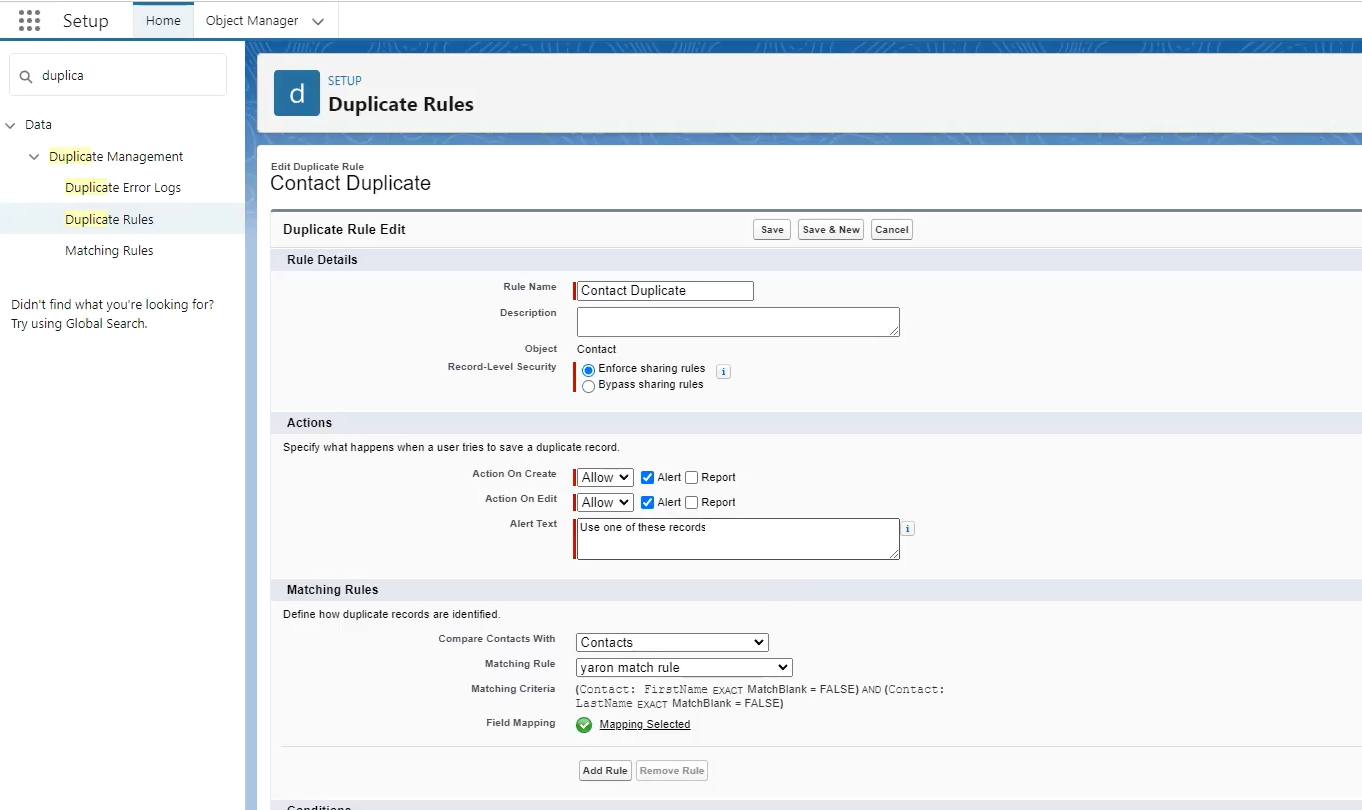Click the SETUP breadcrumb link
The image size is (1362, 810).
pyautogui.click(x=345, y=81)
